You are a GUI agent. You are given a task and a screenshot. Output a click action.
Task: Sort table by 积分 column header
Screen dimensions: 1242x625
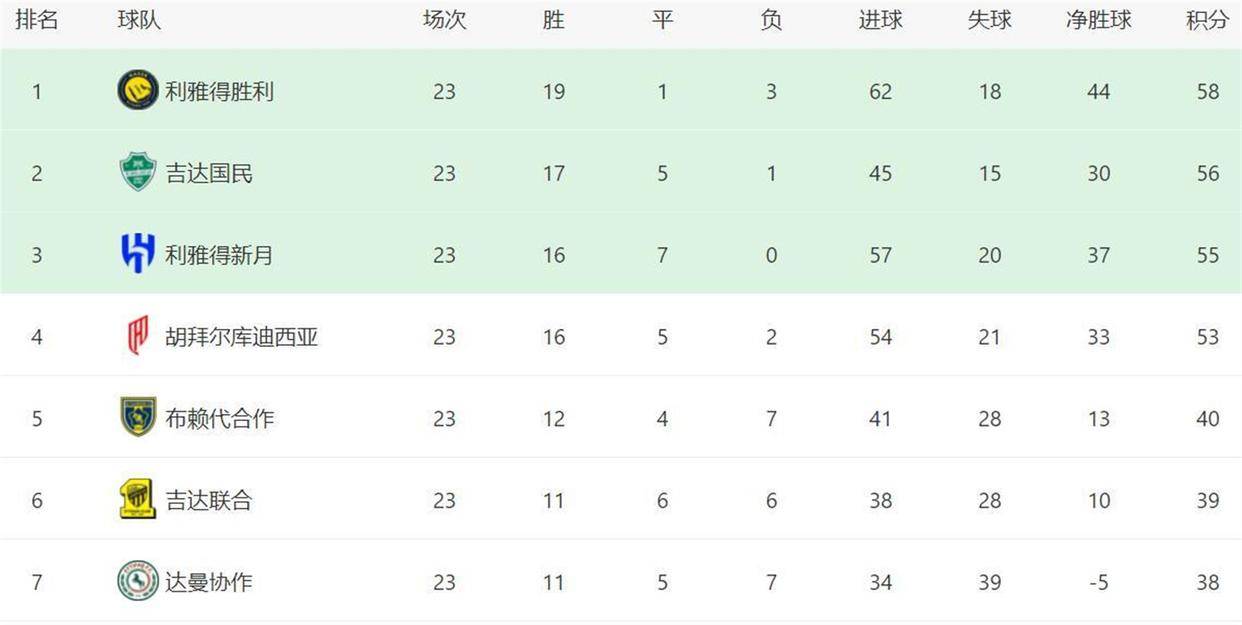1207,20
